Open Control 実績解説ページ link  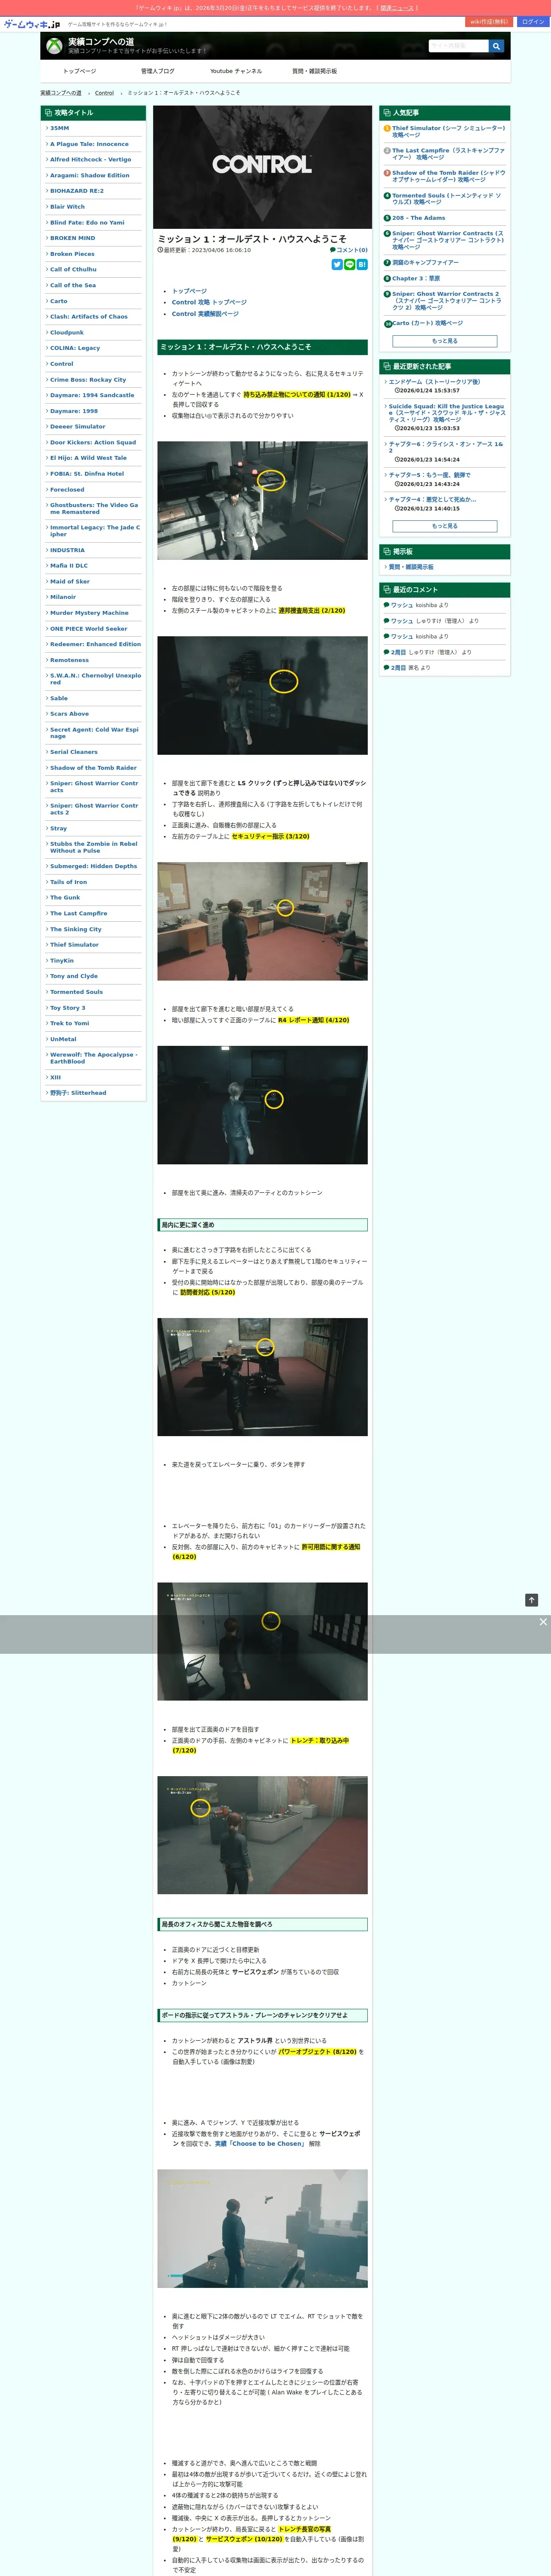click(205, 314)
